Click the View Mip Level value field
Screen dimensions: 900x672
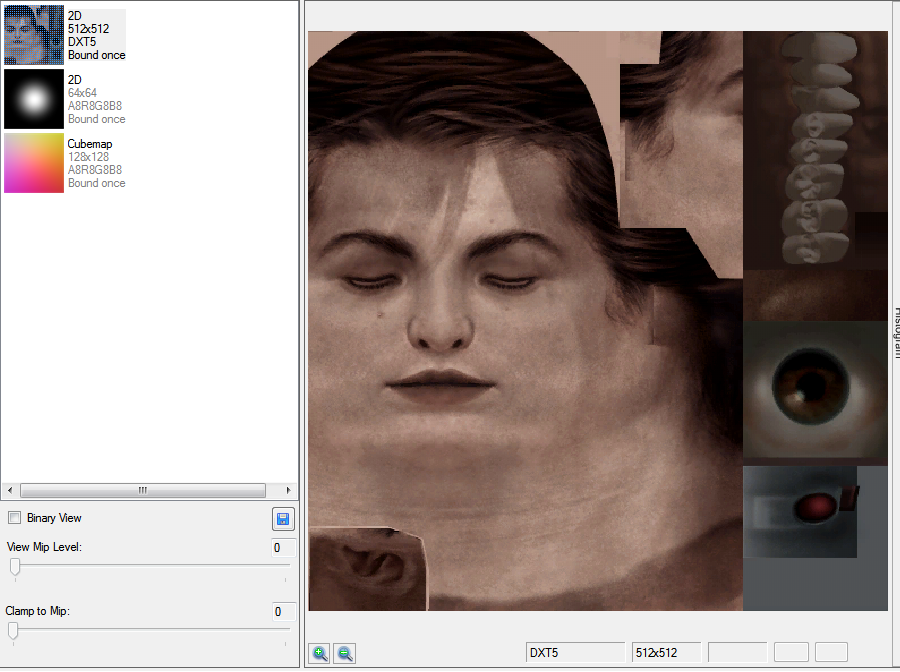(283, 547)
